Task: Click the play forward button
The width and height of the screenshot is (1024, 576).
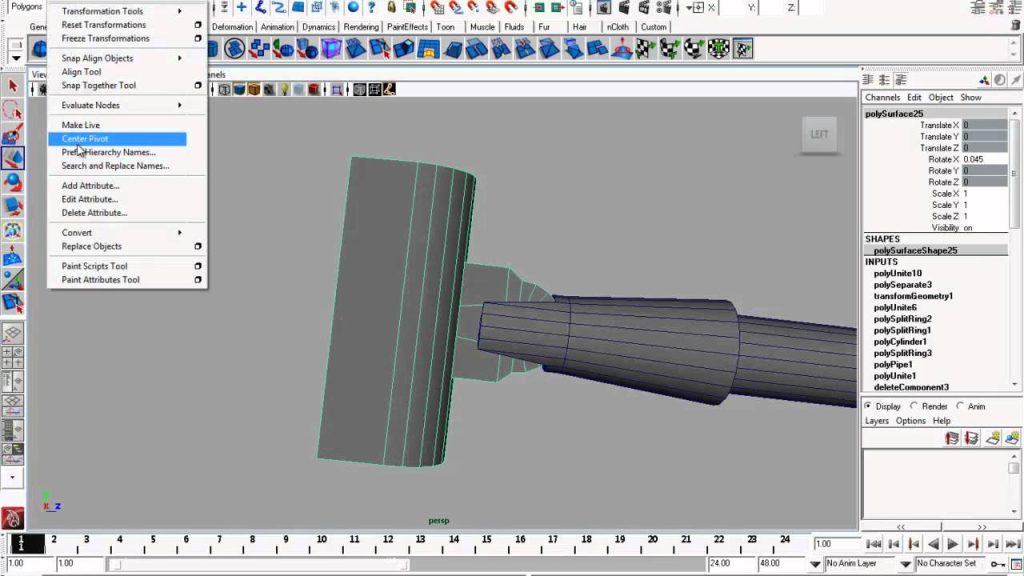Action: [953, 544]
